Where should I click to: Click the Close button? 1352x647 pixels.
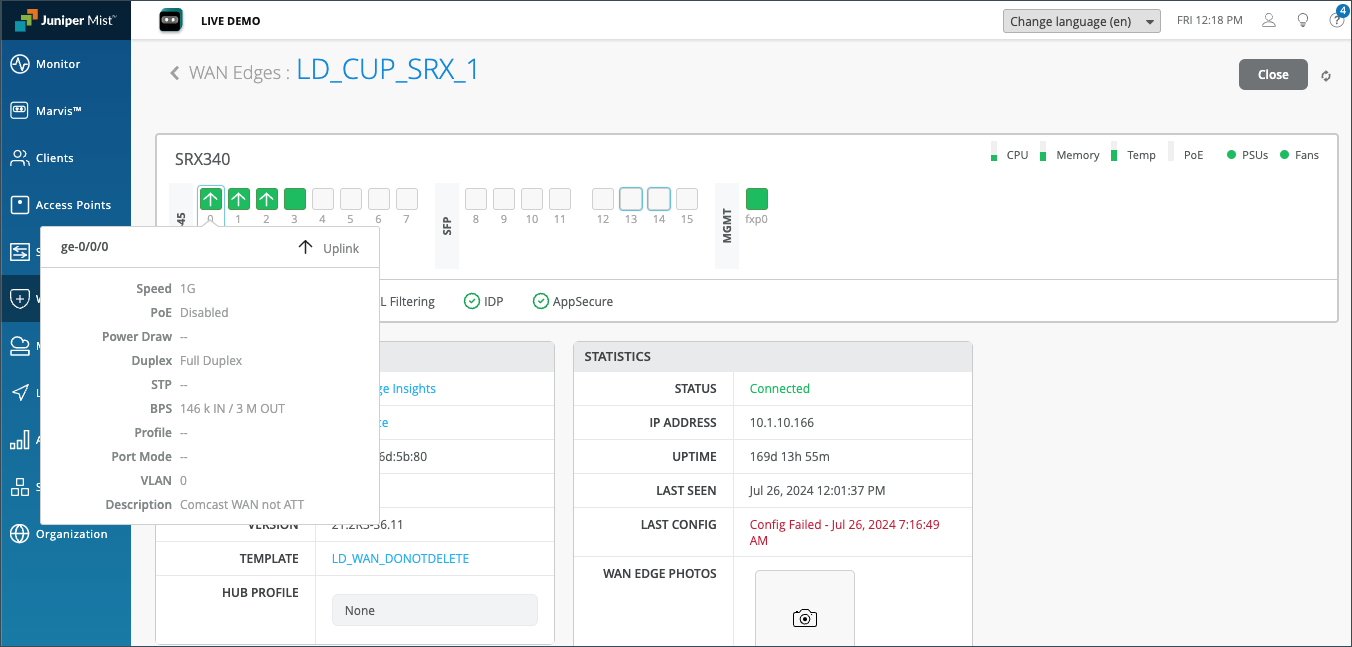(1273, 74)
